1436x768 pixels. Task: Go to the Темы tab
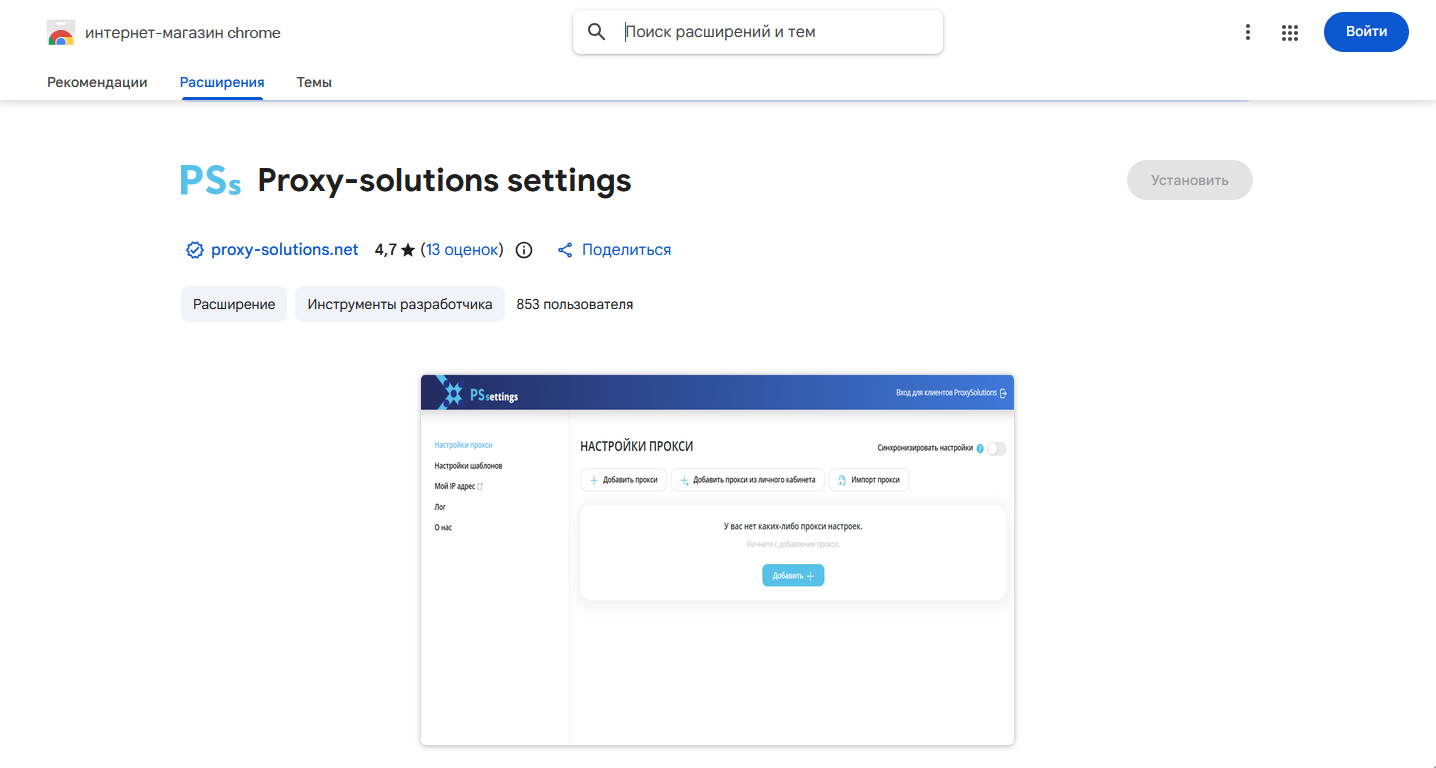tap(314, 82)
